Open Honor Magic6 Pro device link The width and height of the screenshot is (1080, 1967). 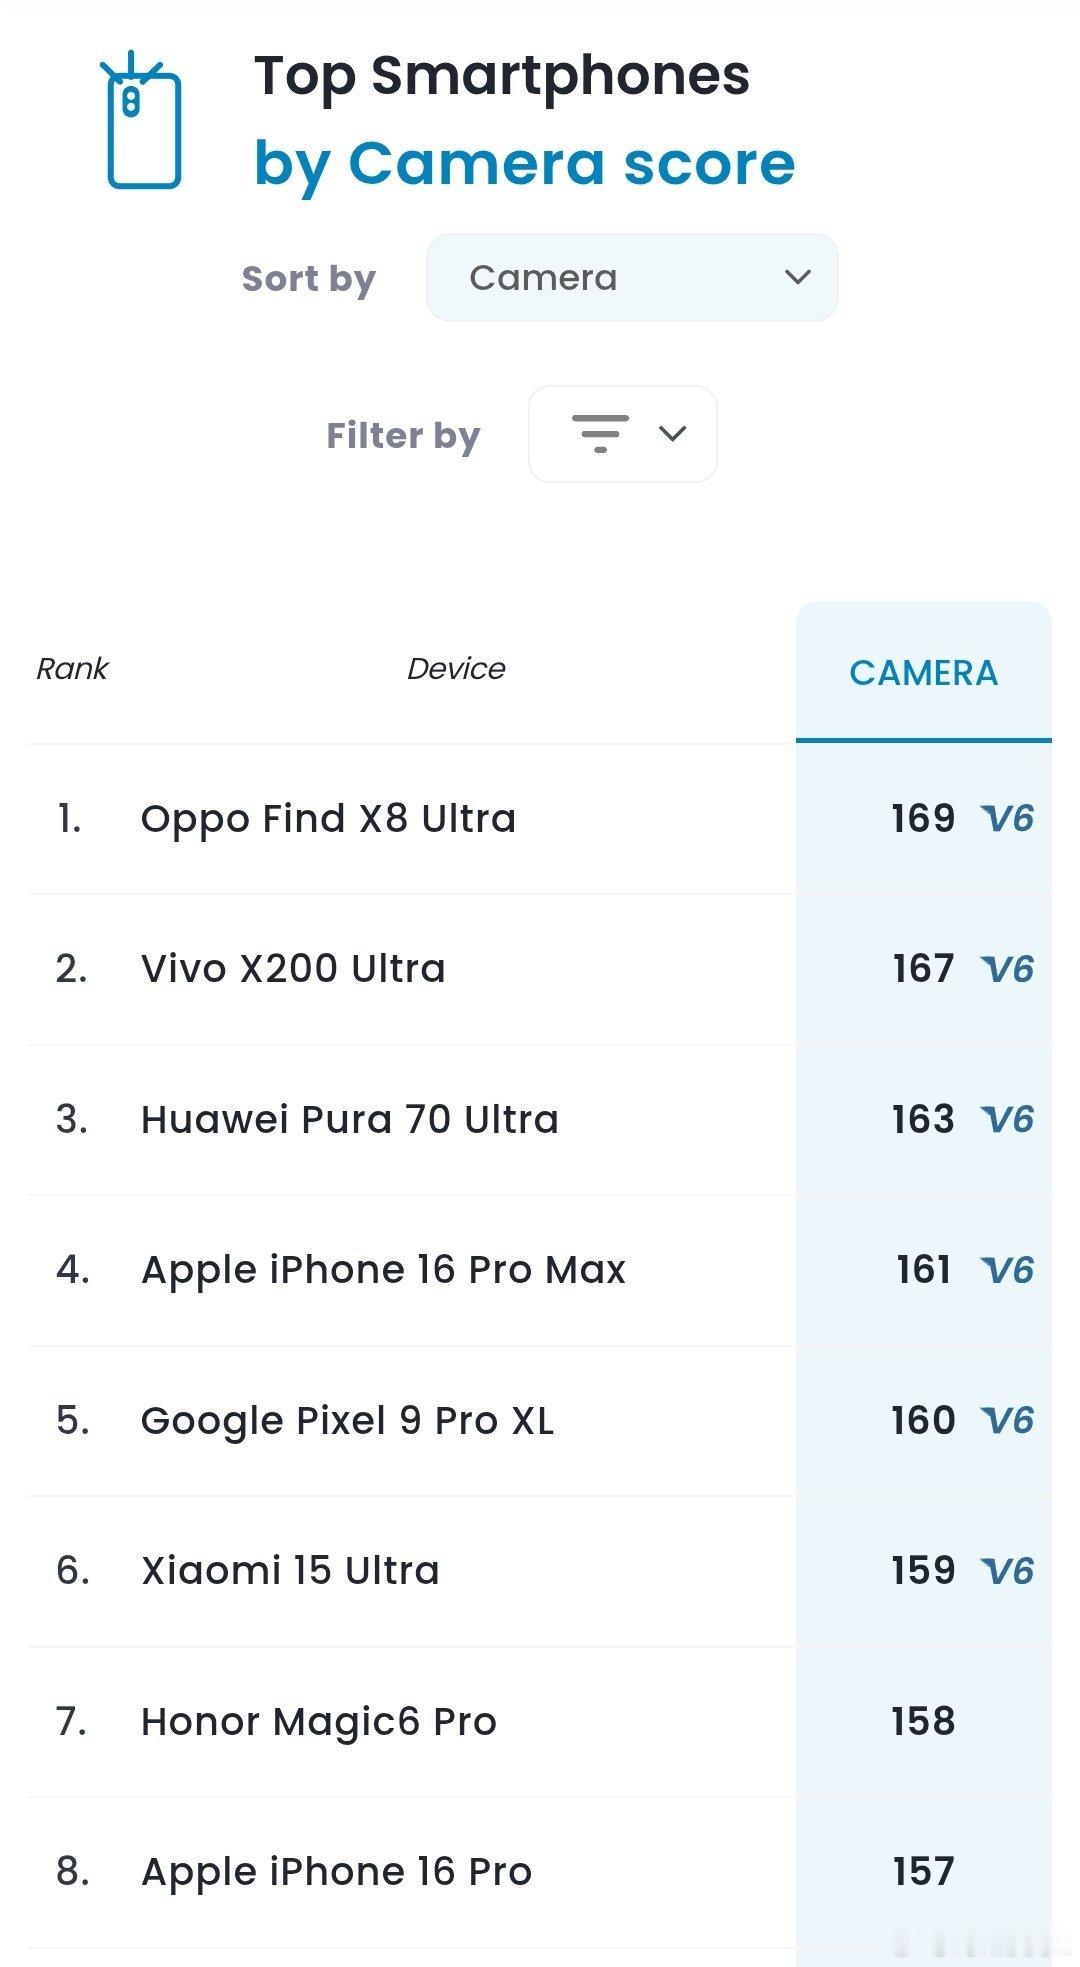(x=319, y=1722)
